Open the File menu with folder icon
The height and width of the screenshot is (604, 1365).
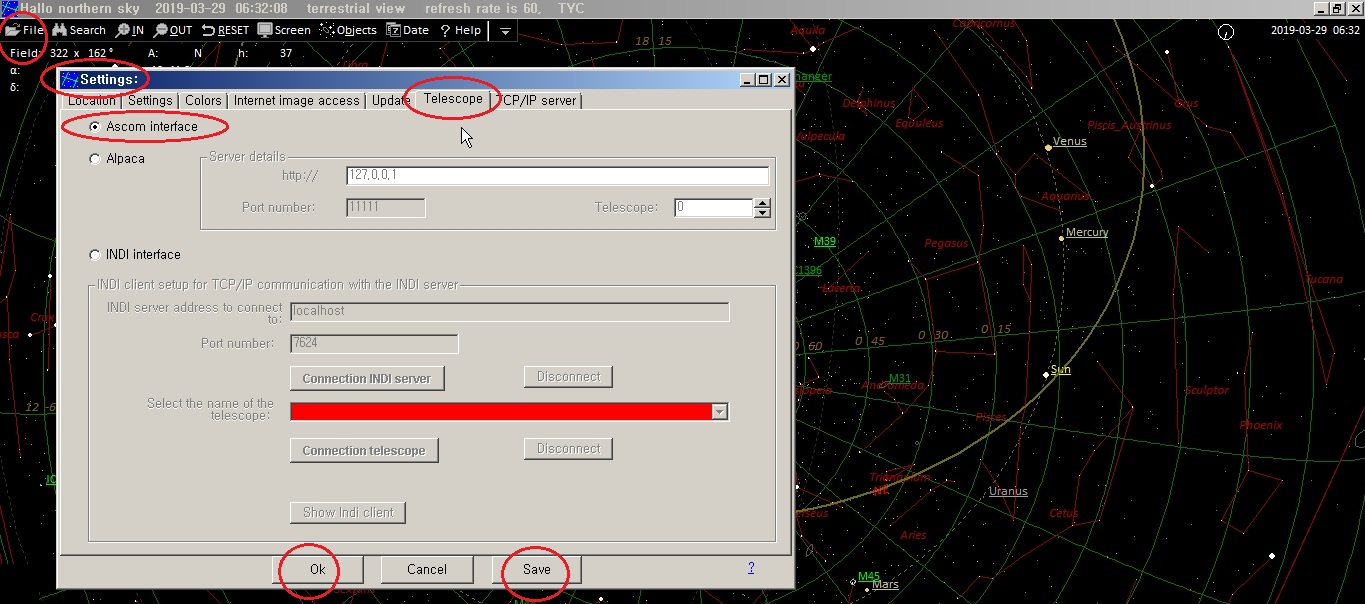click(25, 30)
